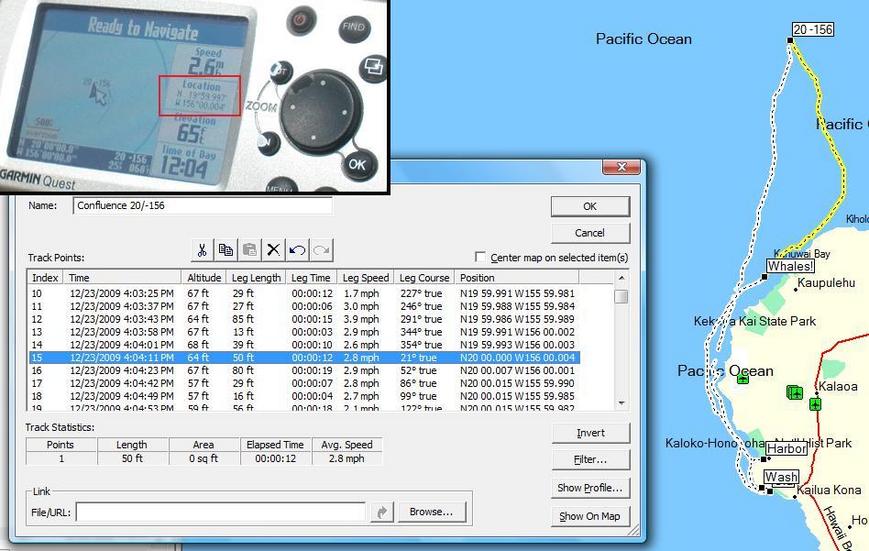
Task: Select track point row with index 14
Action: [304, 345]
